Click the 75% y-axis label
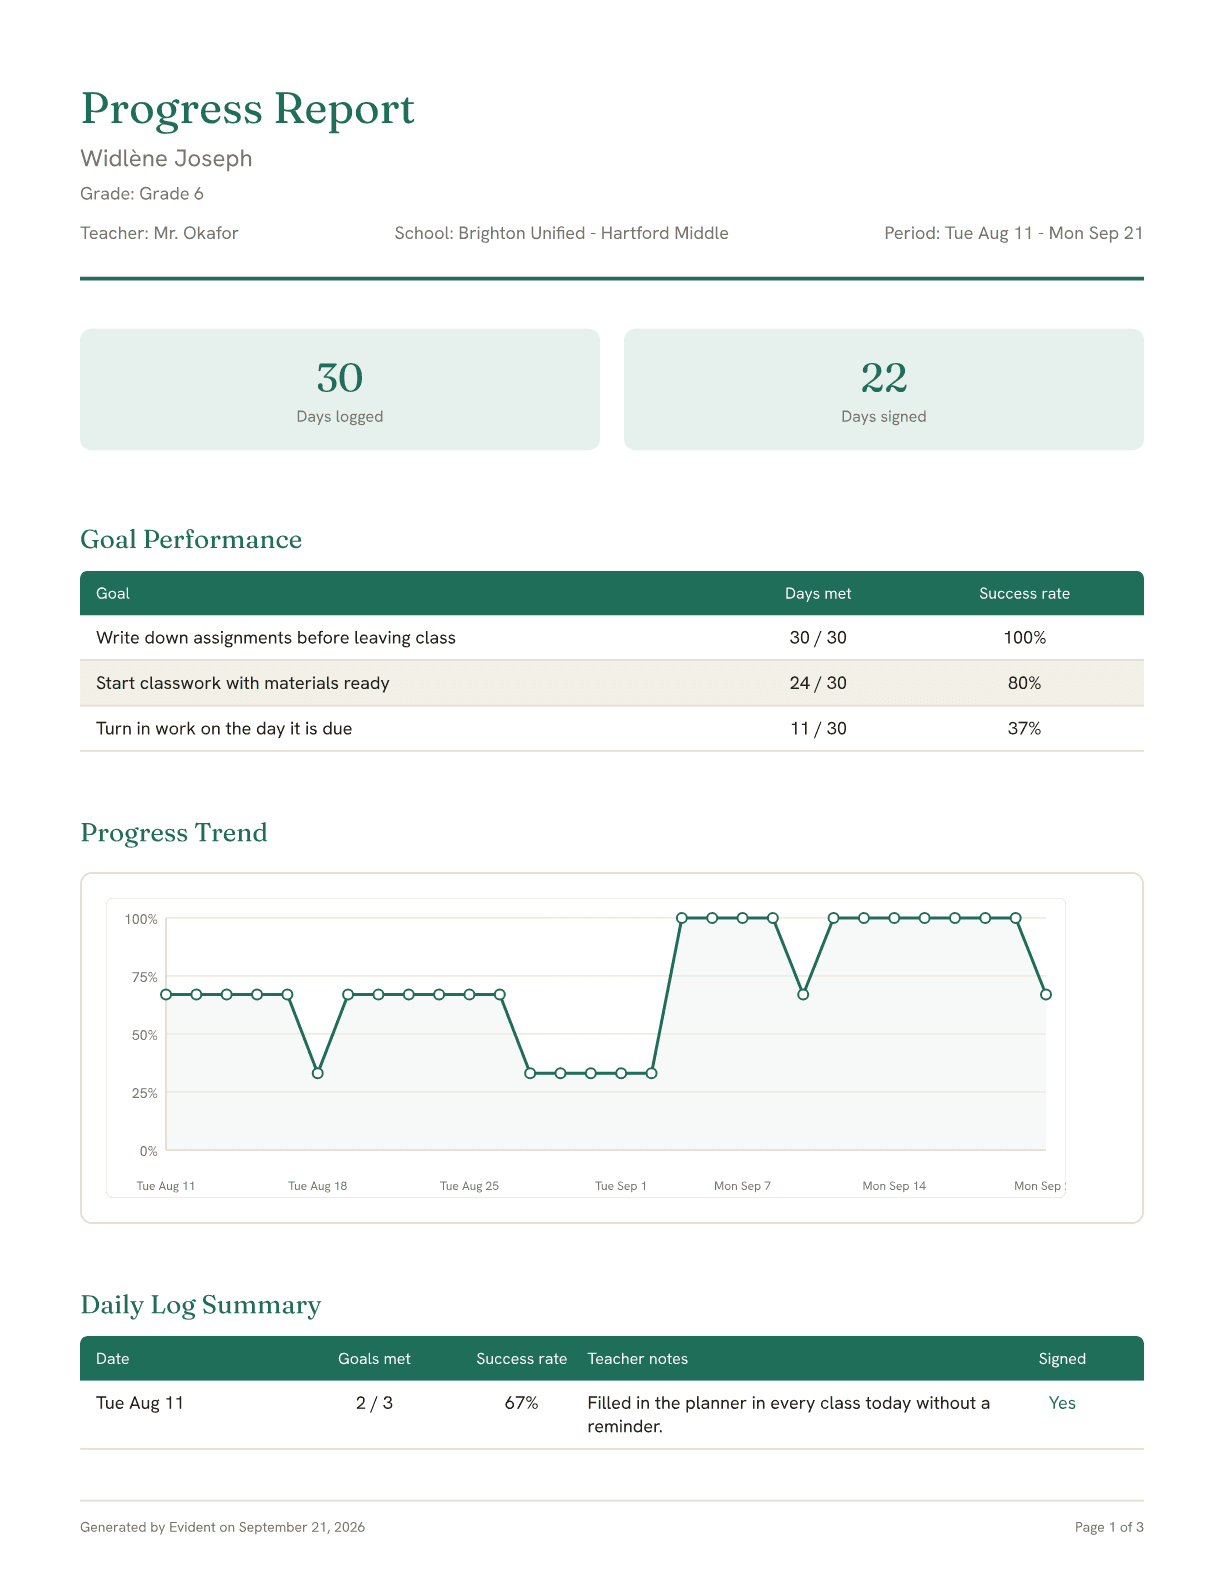Viewport: 1224px width, 1584px height. pyautogui.click(x=145, y=977)
